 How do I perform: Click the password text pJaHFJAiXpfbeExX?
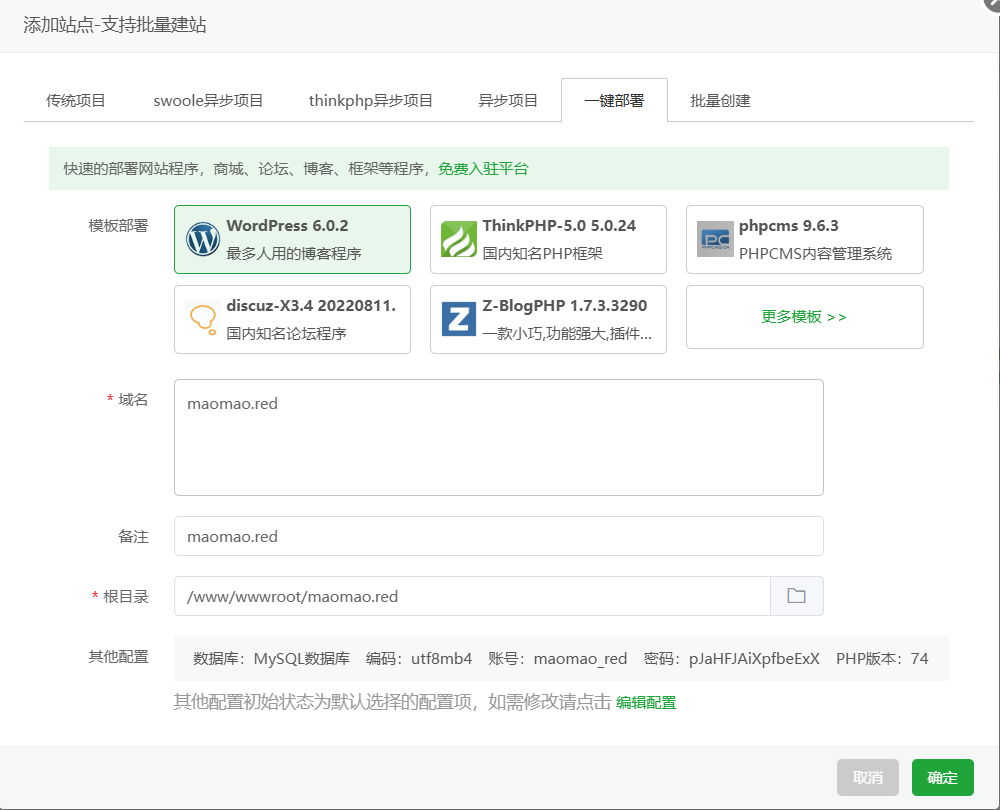pyautogui.click(x=754, y=659)
